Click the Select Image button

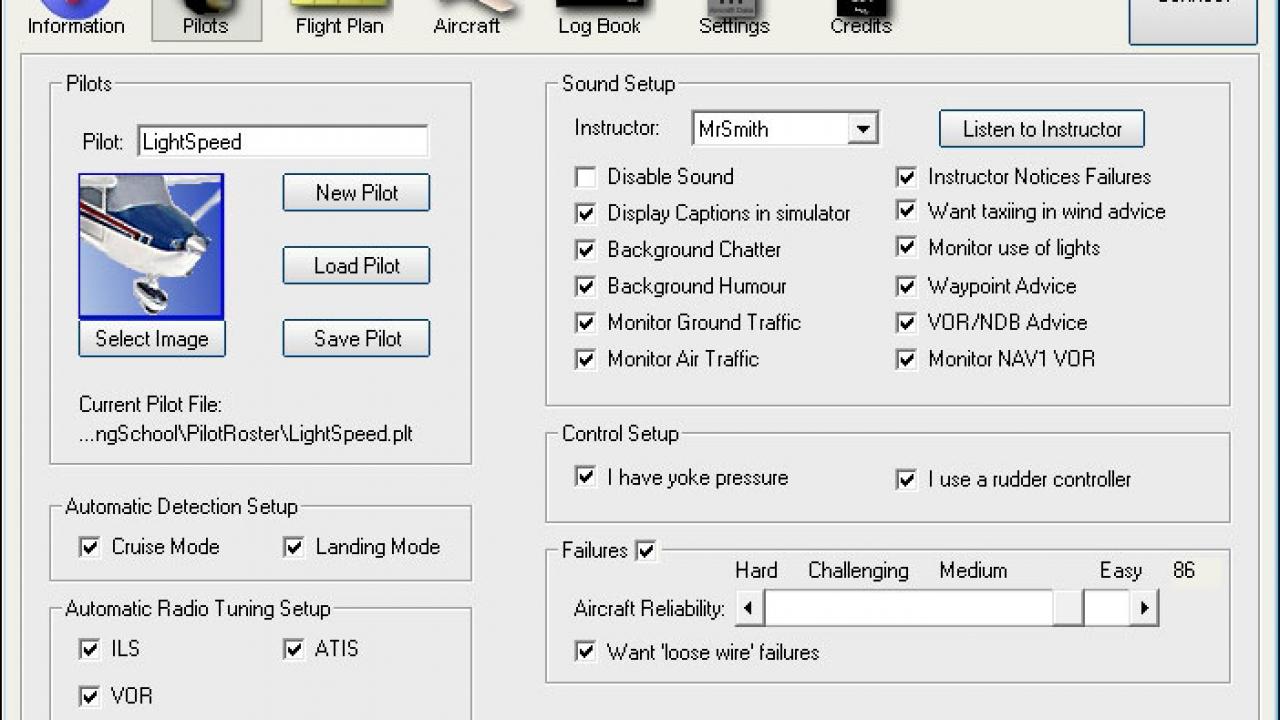[151, 339]
